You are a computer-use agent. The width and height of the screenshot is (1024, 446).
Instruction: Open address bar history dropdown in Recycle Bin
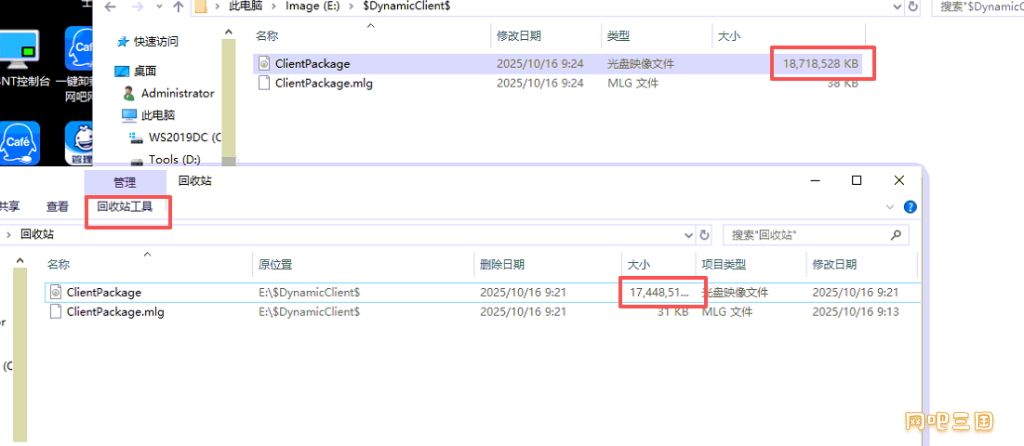coord(687,234)
